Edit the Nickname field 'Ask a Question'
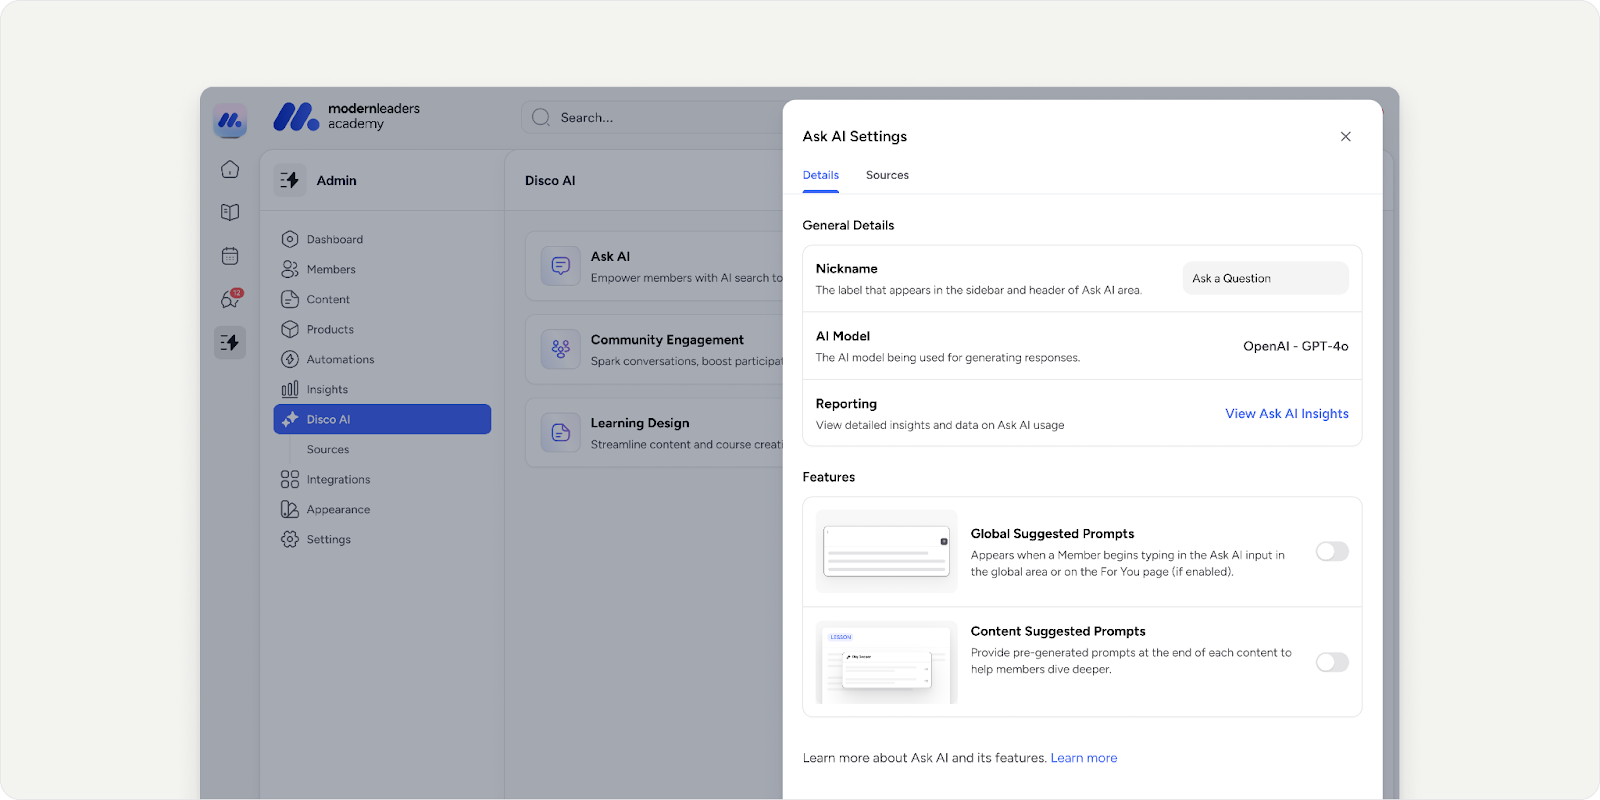1600x800 pixels. (1264, 278)
